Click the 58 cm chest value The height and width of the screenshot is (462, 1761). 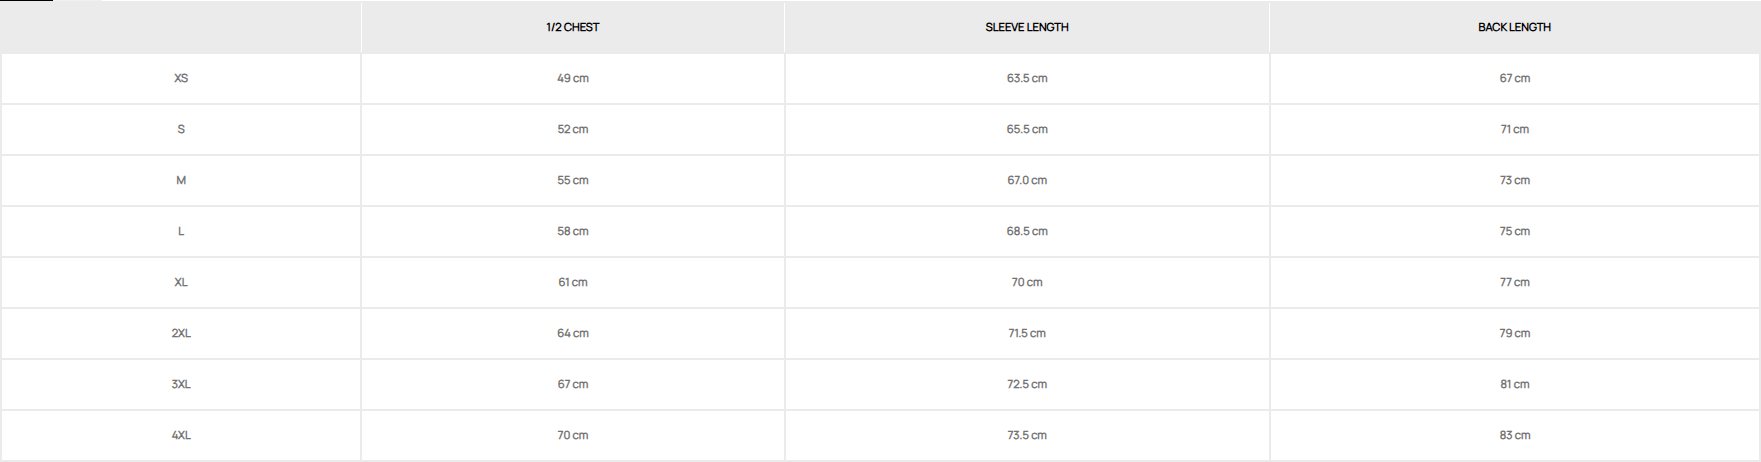pyautogui.click(x=573, y=231)
